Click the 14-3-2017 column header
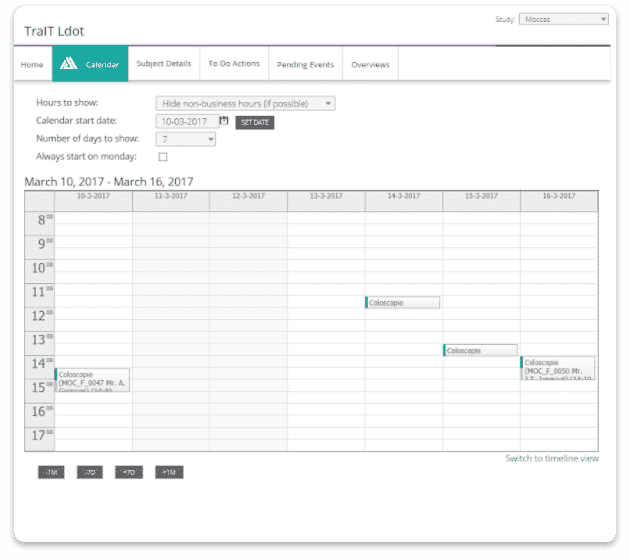 pos(403,201)
